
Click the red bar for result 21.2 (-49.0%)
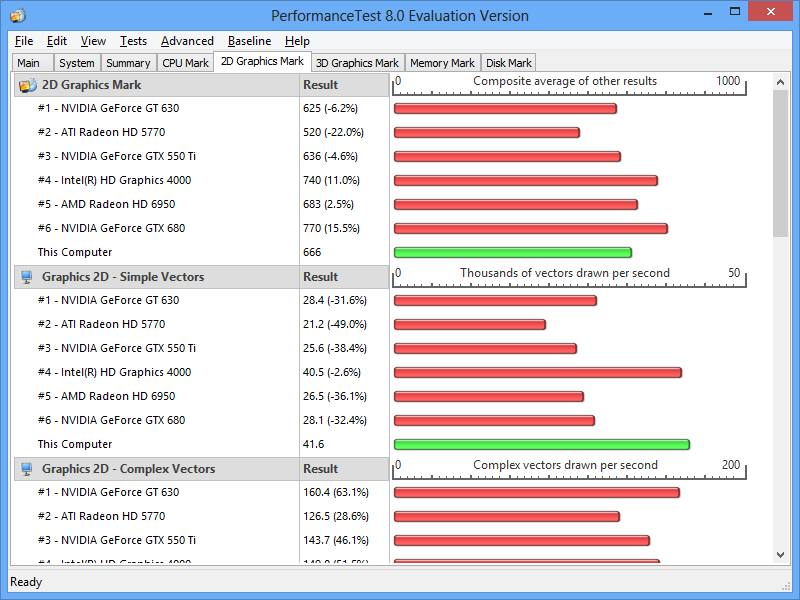(x=470, y=324)
